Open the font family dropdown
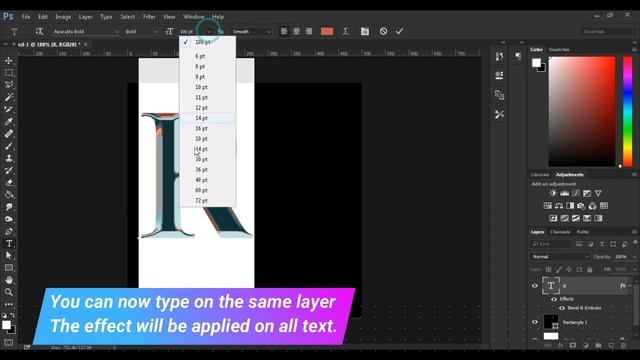Viewport: 640px width, 360px height. pos(85,31)
